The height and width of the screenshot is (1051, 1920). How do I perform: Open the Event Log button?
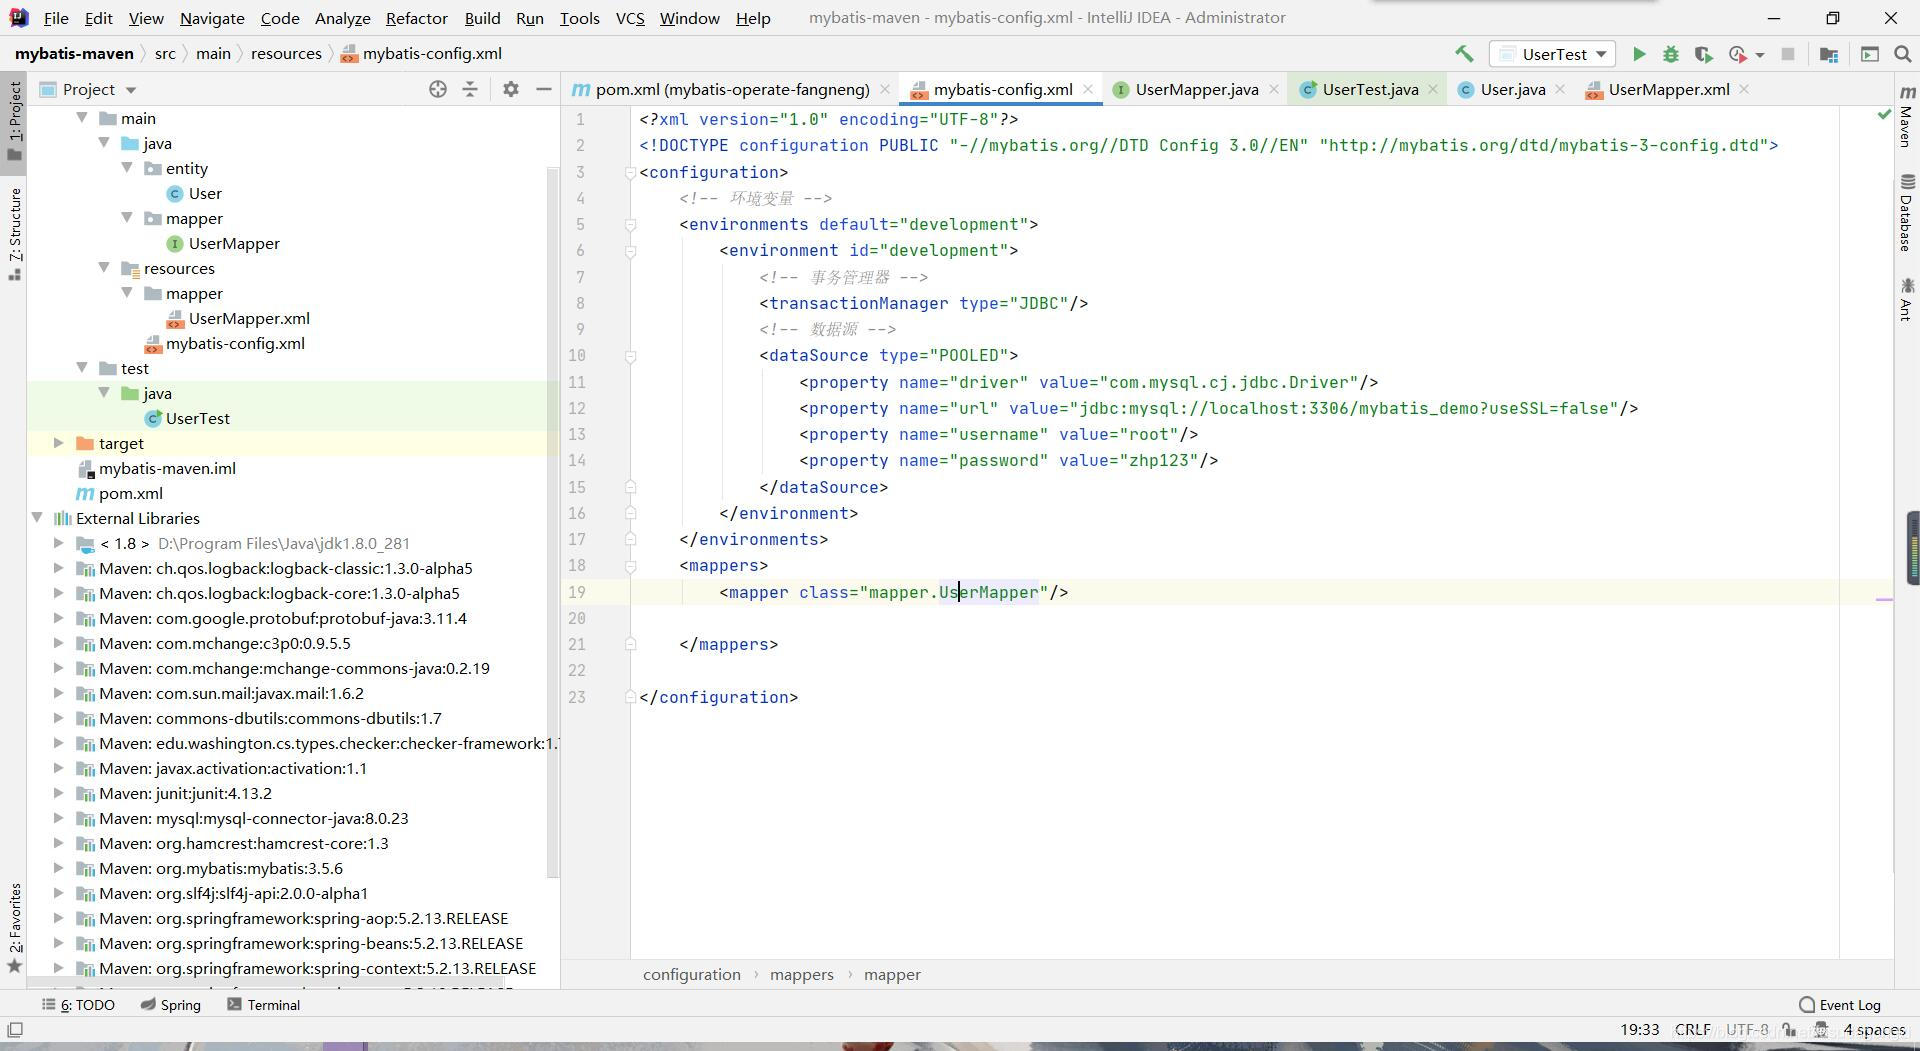tap(1840, 1005)
